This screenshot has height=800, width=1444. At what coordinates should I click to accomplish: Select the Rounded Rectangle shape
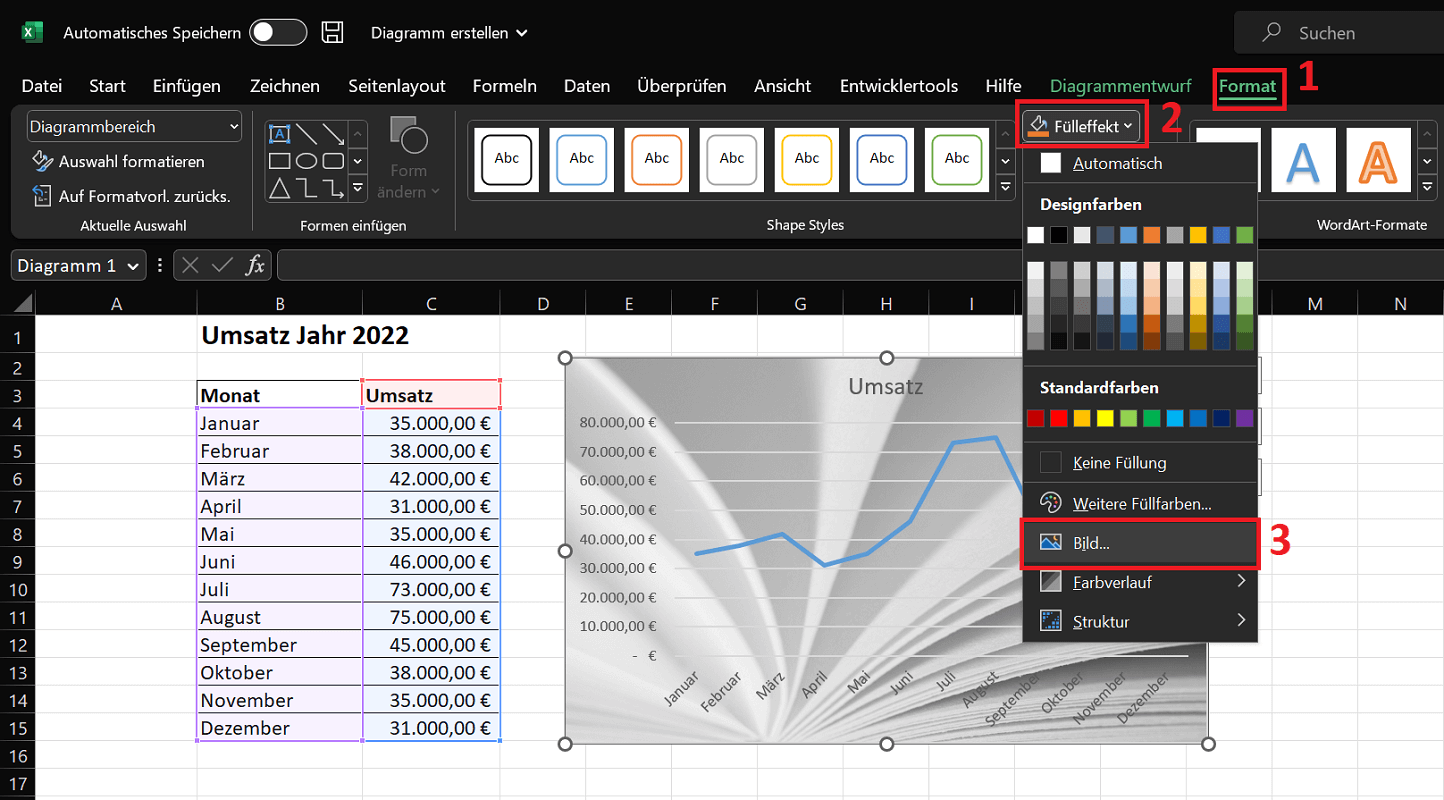click(x=333, y=160)
